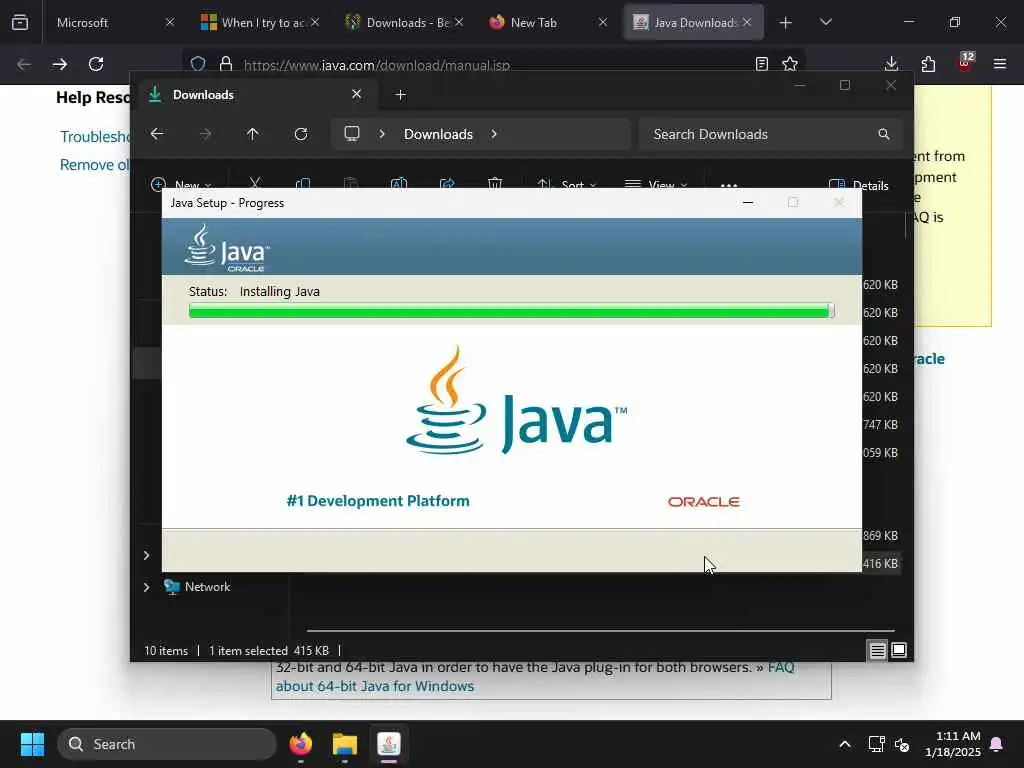The height and width of the screenshot is (768, 1024).
Task: Click the Search Downloads field
Action: [771, 134]
